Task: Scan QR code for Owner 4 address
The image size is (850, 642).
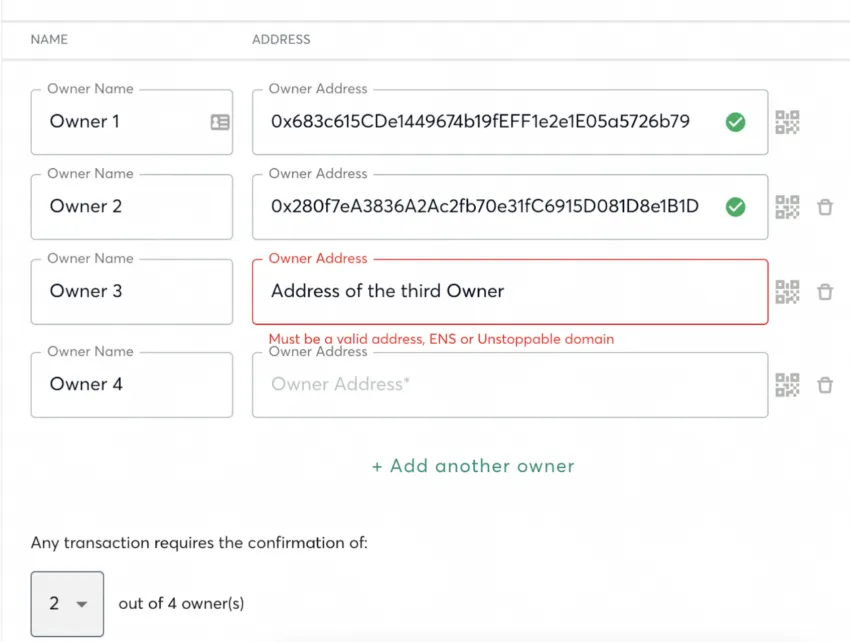Action: 787,385
